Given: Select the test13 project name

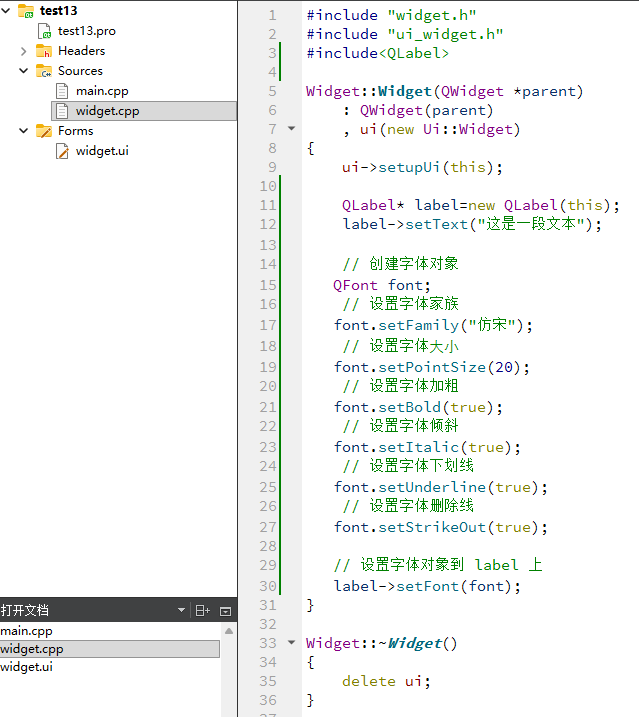Looking at the screenshot, I should 59,11.
